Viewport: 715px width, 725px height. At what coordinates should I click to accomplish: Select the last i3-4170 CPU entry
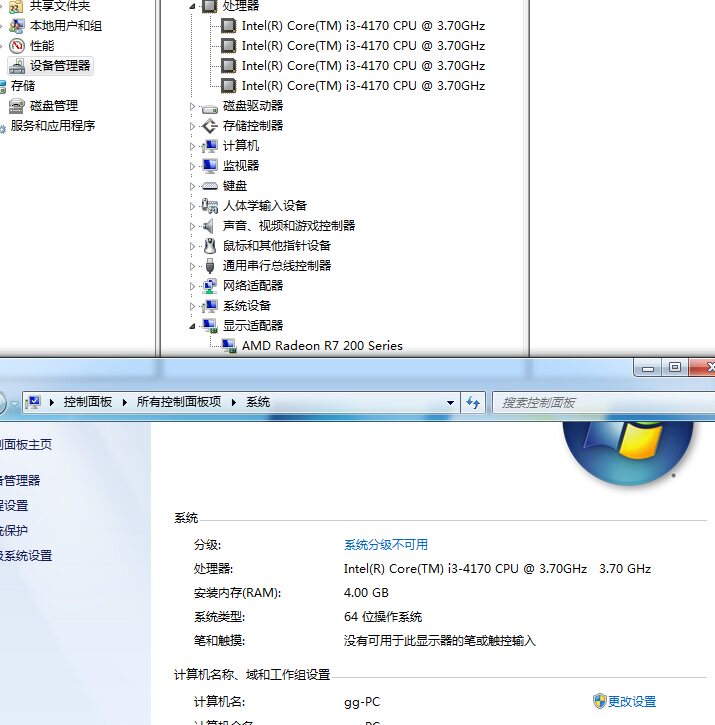click(363, 86)
